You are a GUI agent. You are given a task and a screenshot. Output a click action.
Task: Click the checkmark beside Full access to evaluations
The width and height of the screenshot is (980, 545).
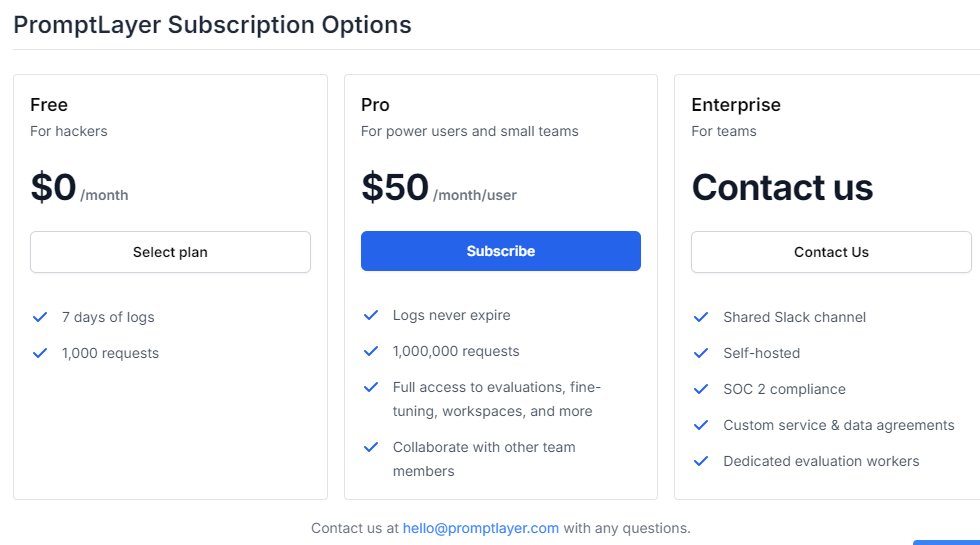pos(371,387)
